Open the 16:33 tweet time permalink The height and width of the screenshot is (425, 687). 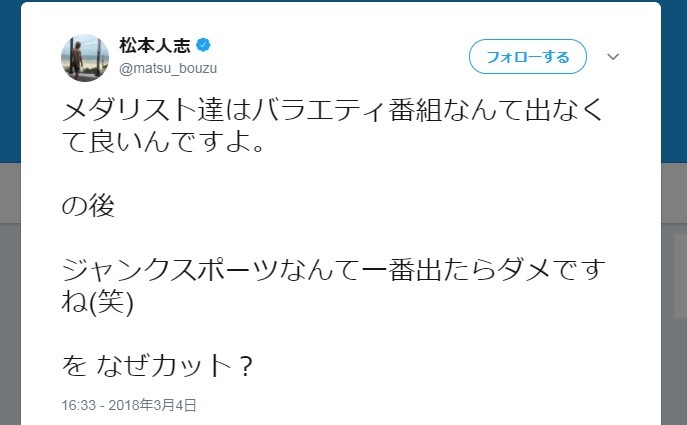click(x=78, y=405)
